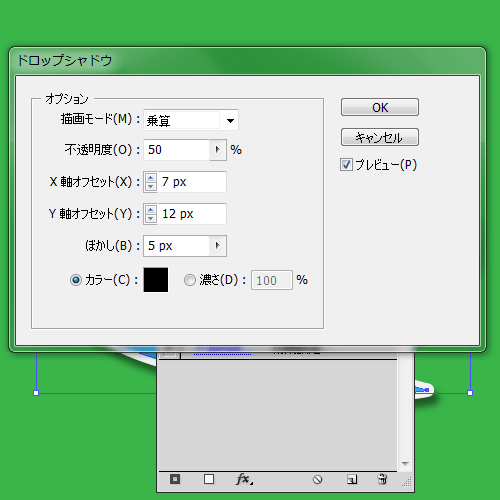Click the キャンセル button

pyautogui.click(x=380, y=137)
